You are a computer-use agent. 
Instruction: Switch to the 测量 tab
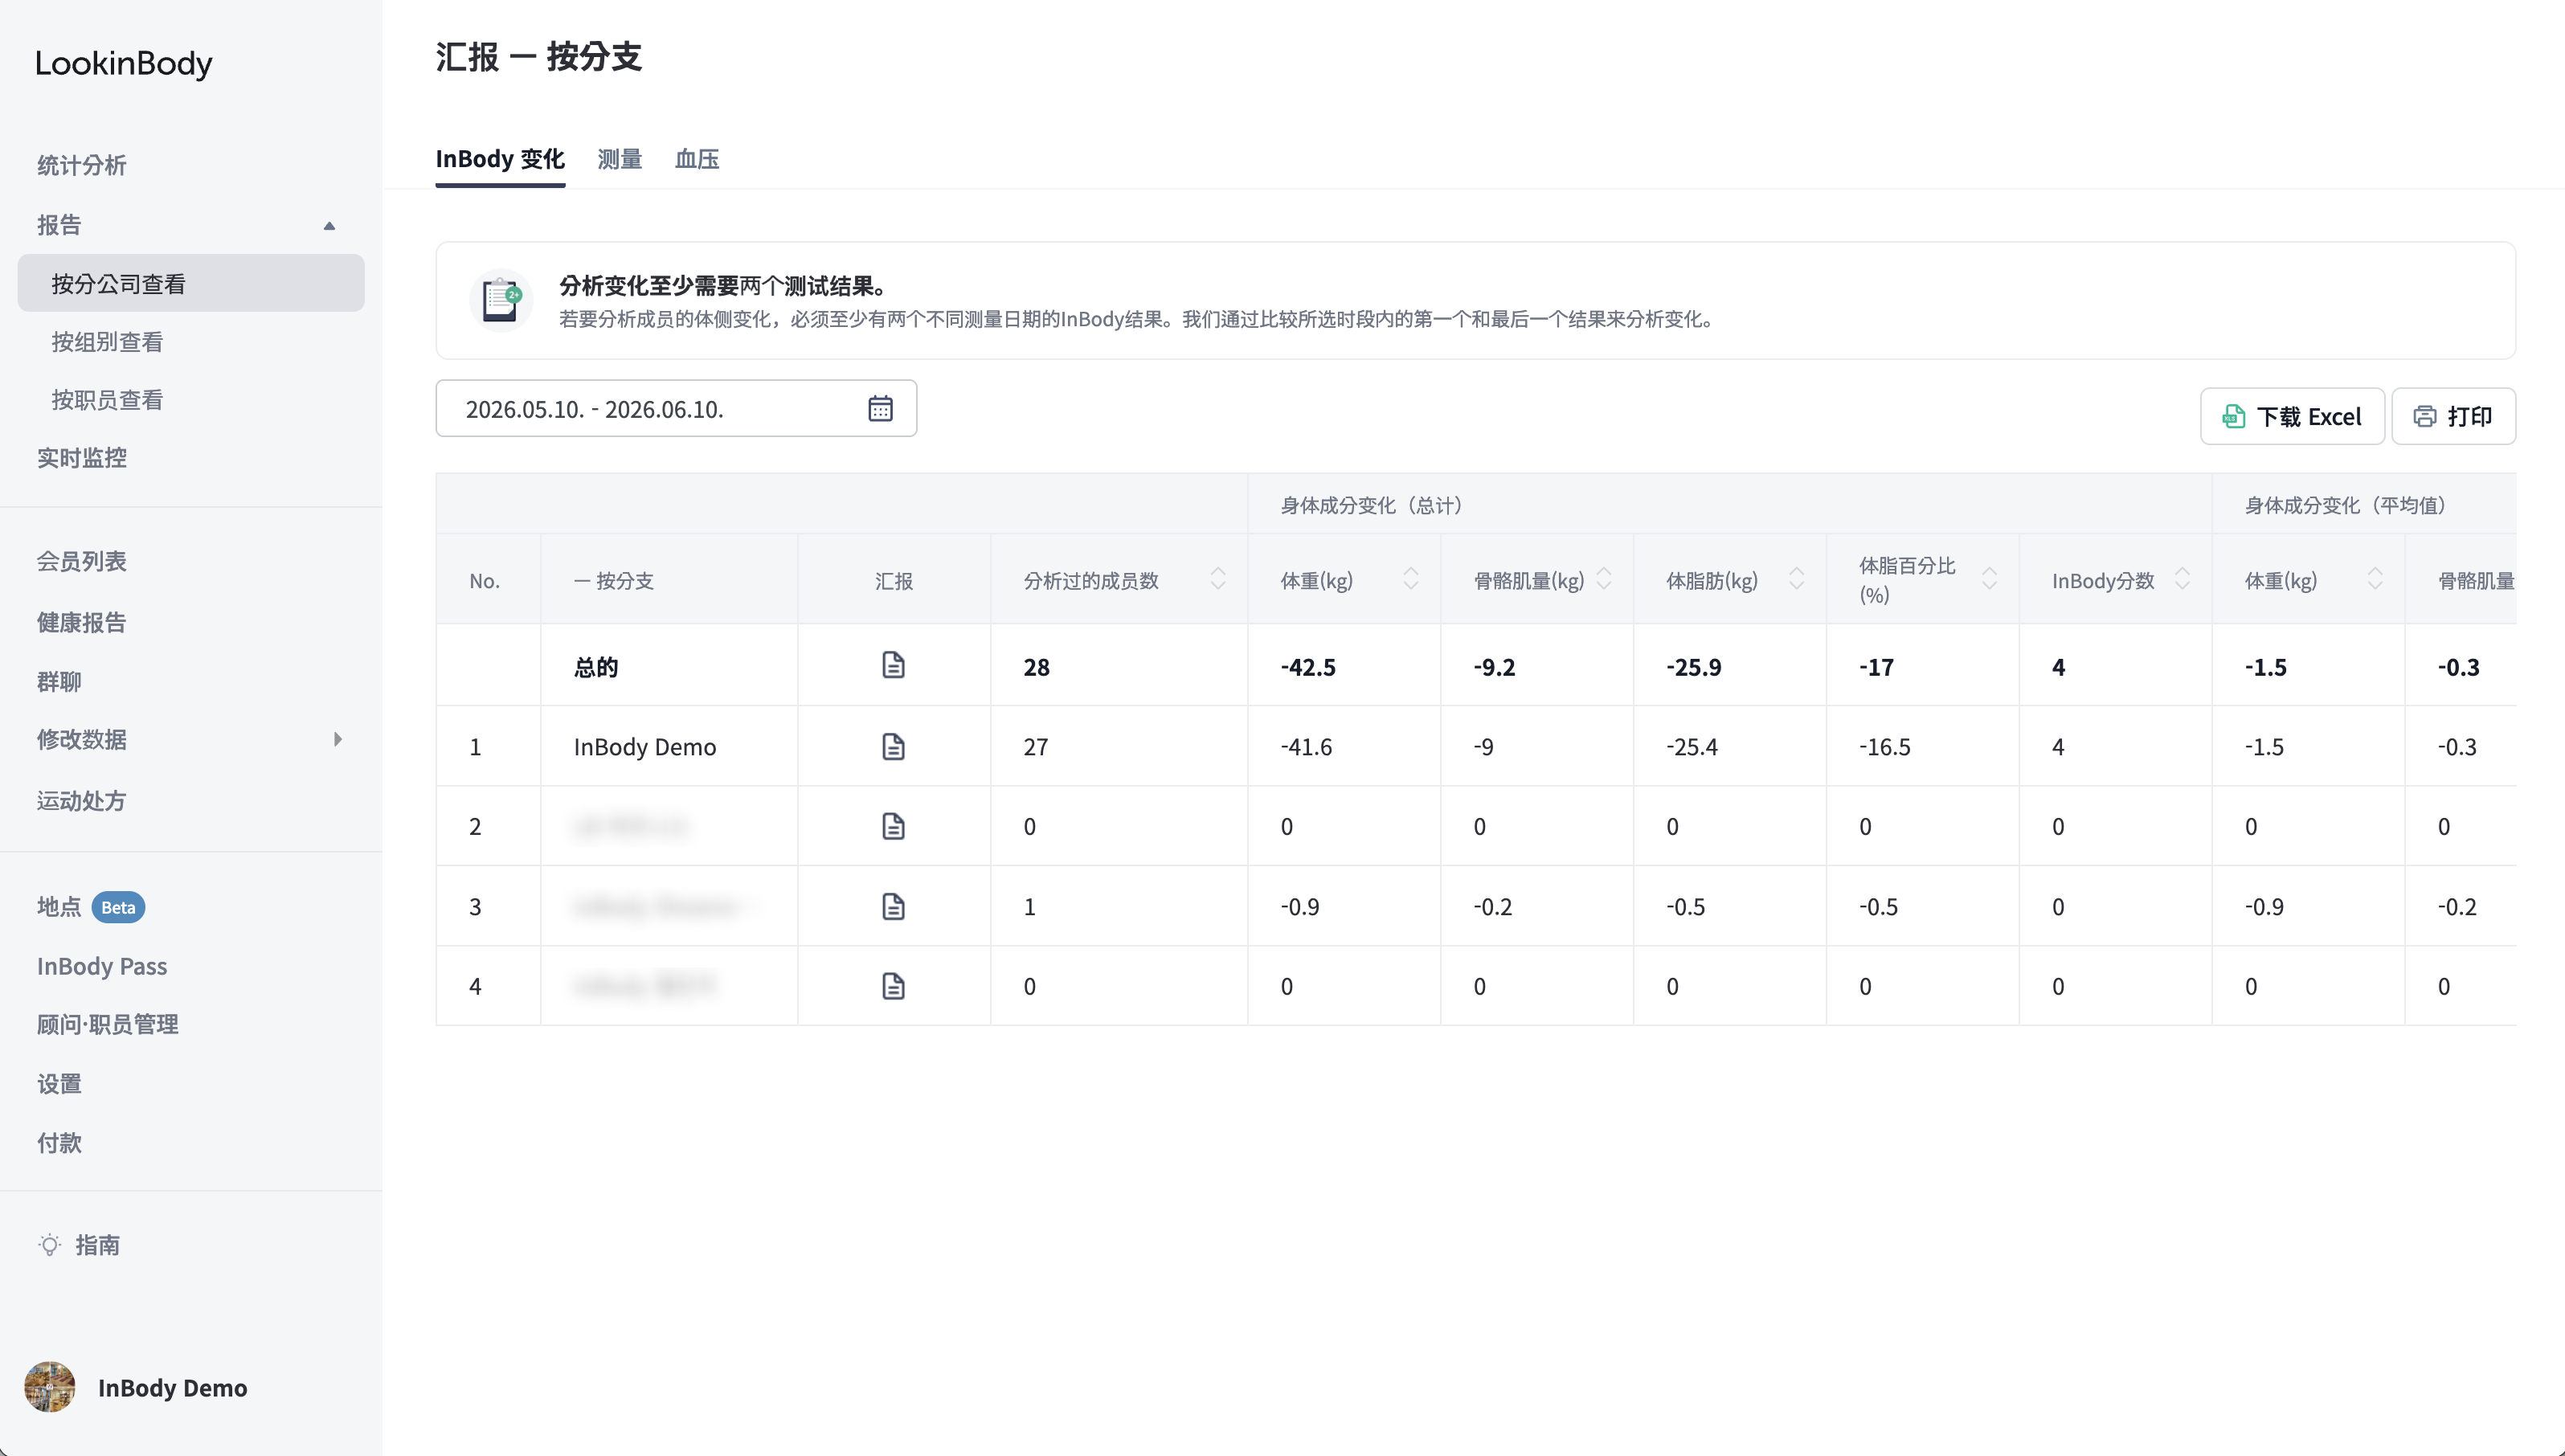(x=619, y=159)
